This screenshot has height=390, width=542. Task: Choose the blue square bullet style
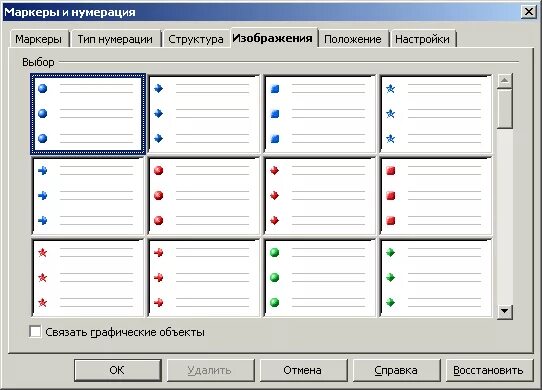(x=320, y=114)
